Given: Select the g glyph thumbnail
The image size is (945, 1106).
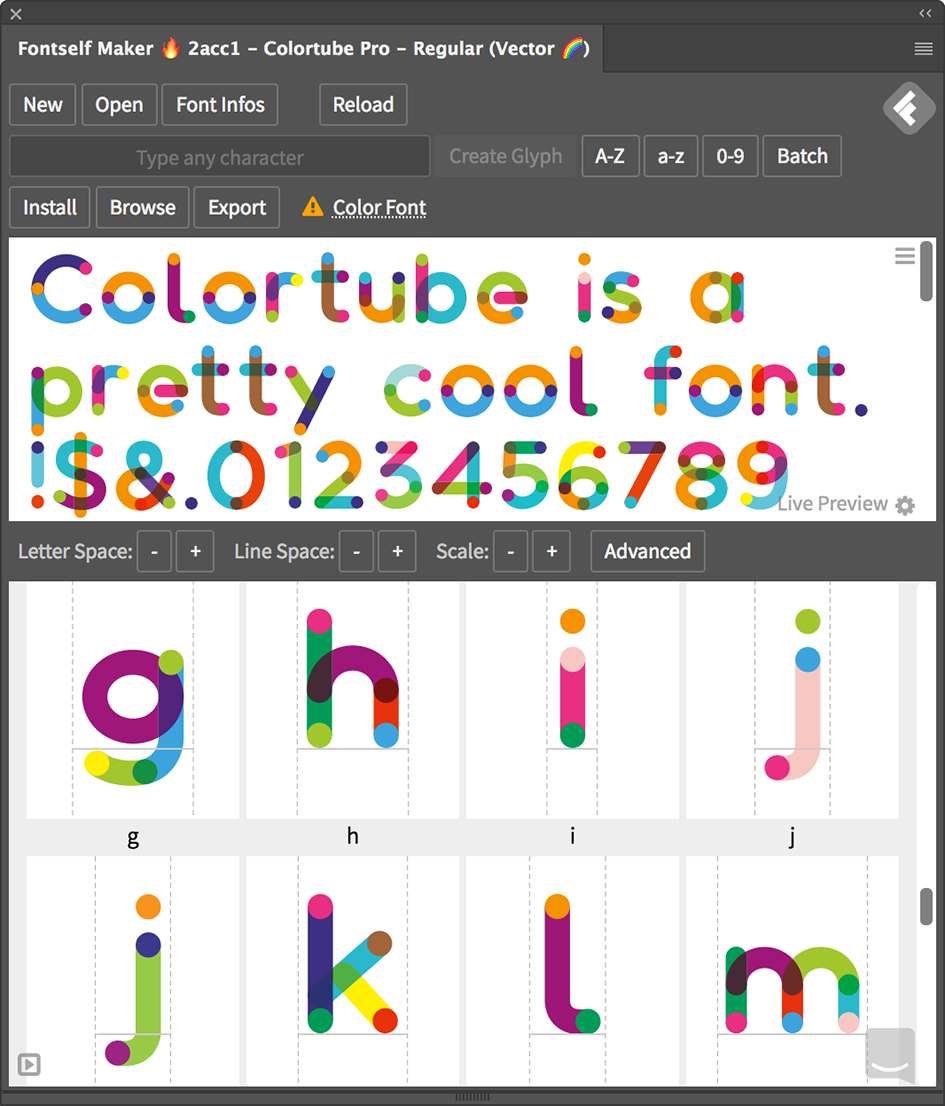Looking at the screenshot, I should (133, 700).
